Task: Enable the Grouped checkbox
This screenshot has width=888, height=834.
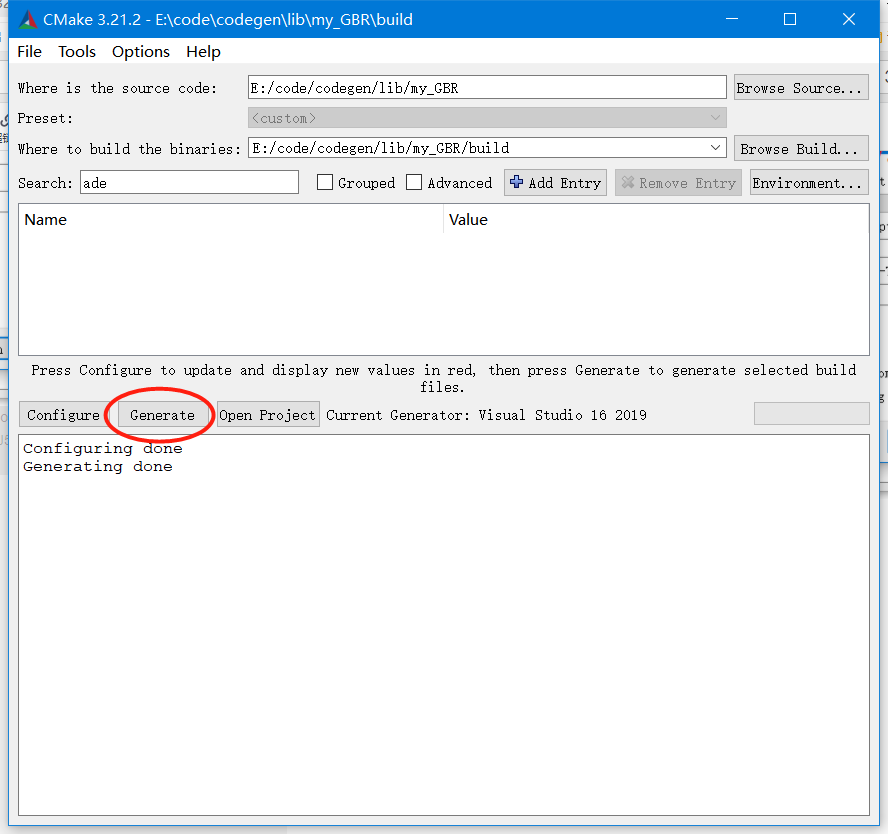Action: point(324,182)
